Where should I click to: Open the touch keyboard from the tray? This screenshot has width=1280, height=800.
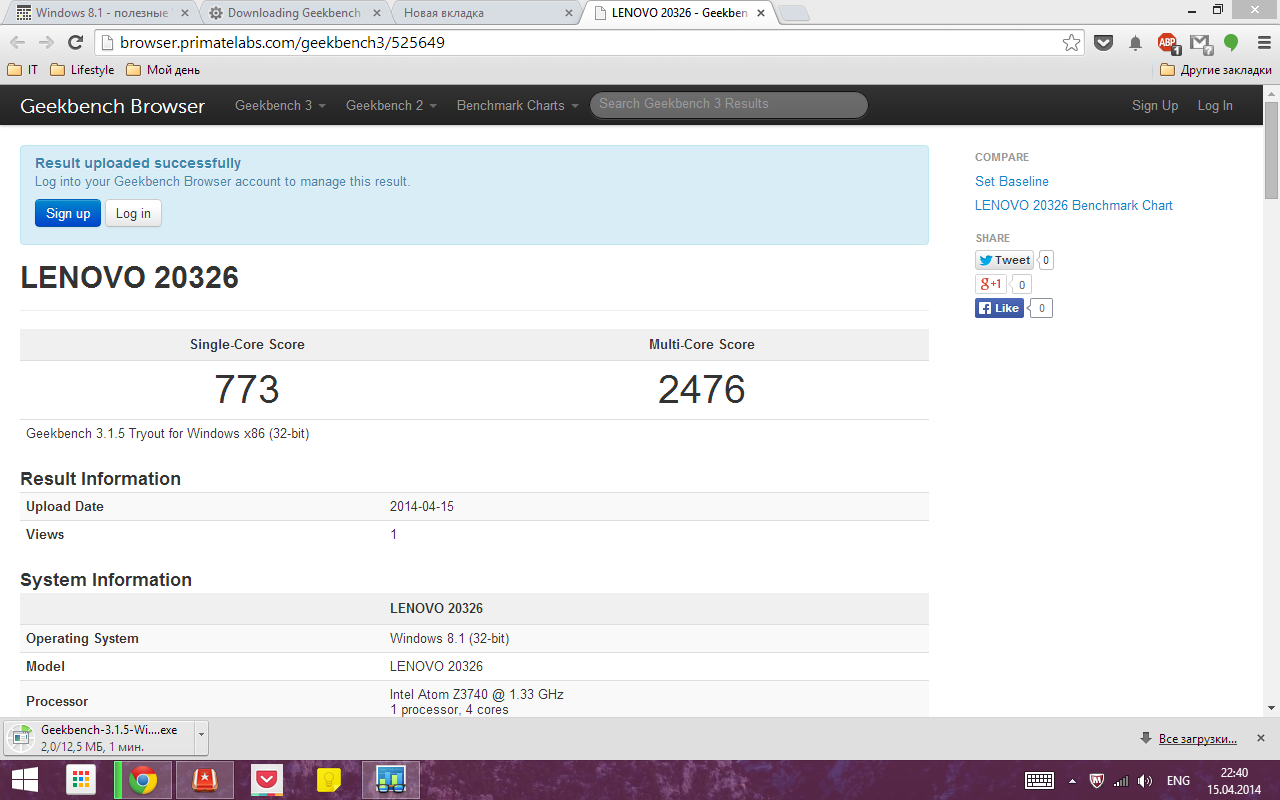[1039, 780]
